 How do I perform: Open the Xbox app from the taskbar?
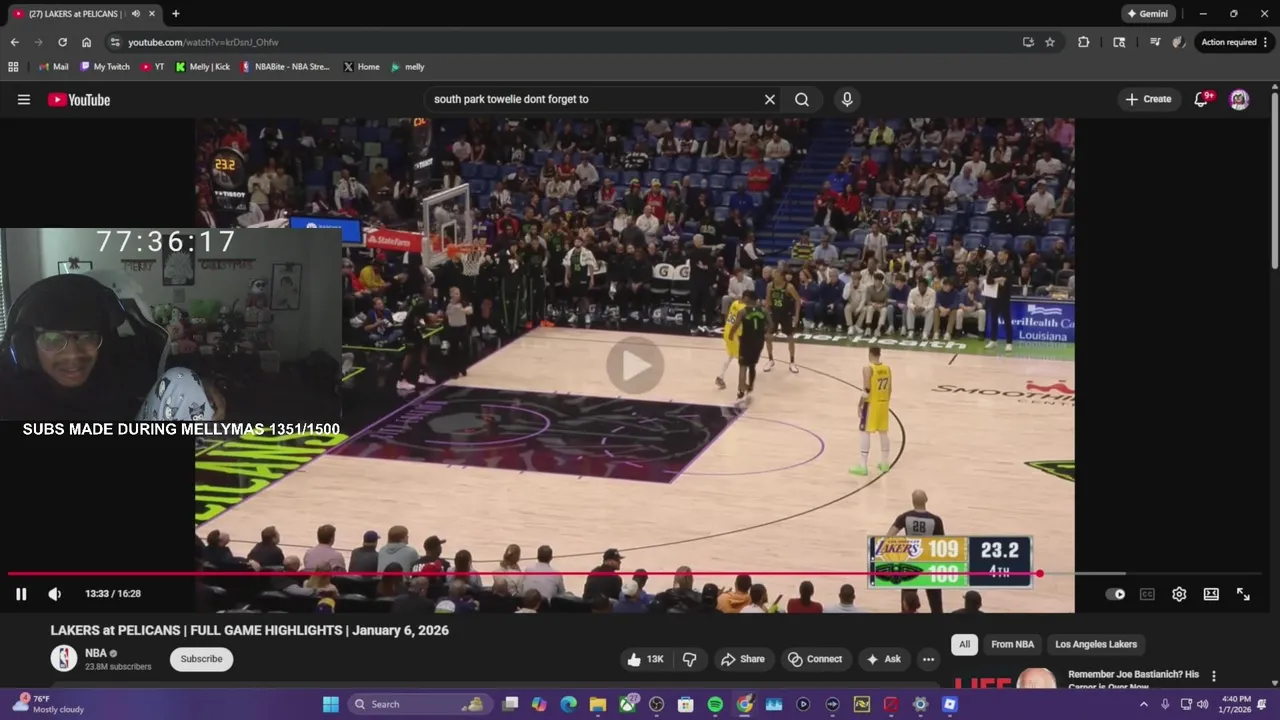pyautogui.click(x=627, y=704)
